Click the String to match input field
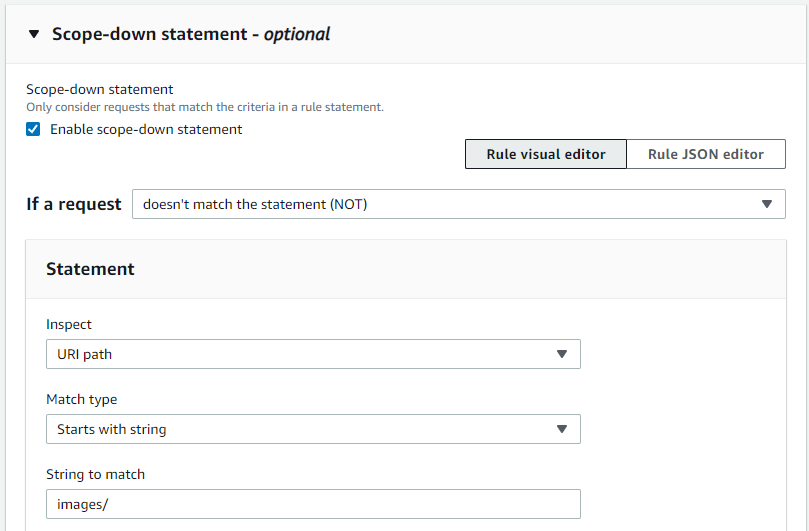 point(313,504)
